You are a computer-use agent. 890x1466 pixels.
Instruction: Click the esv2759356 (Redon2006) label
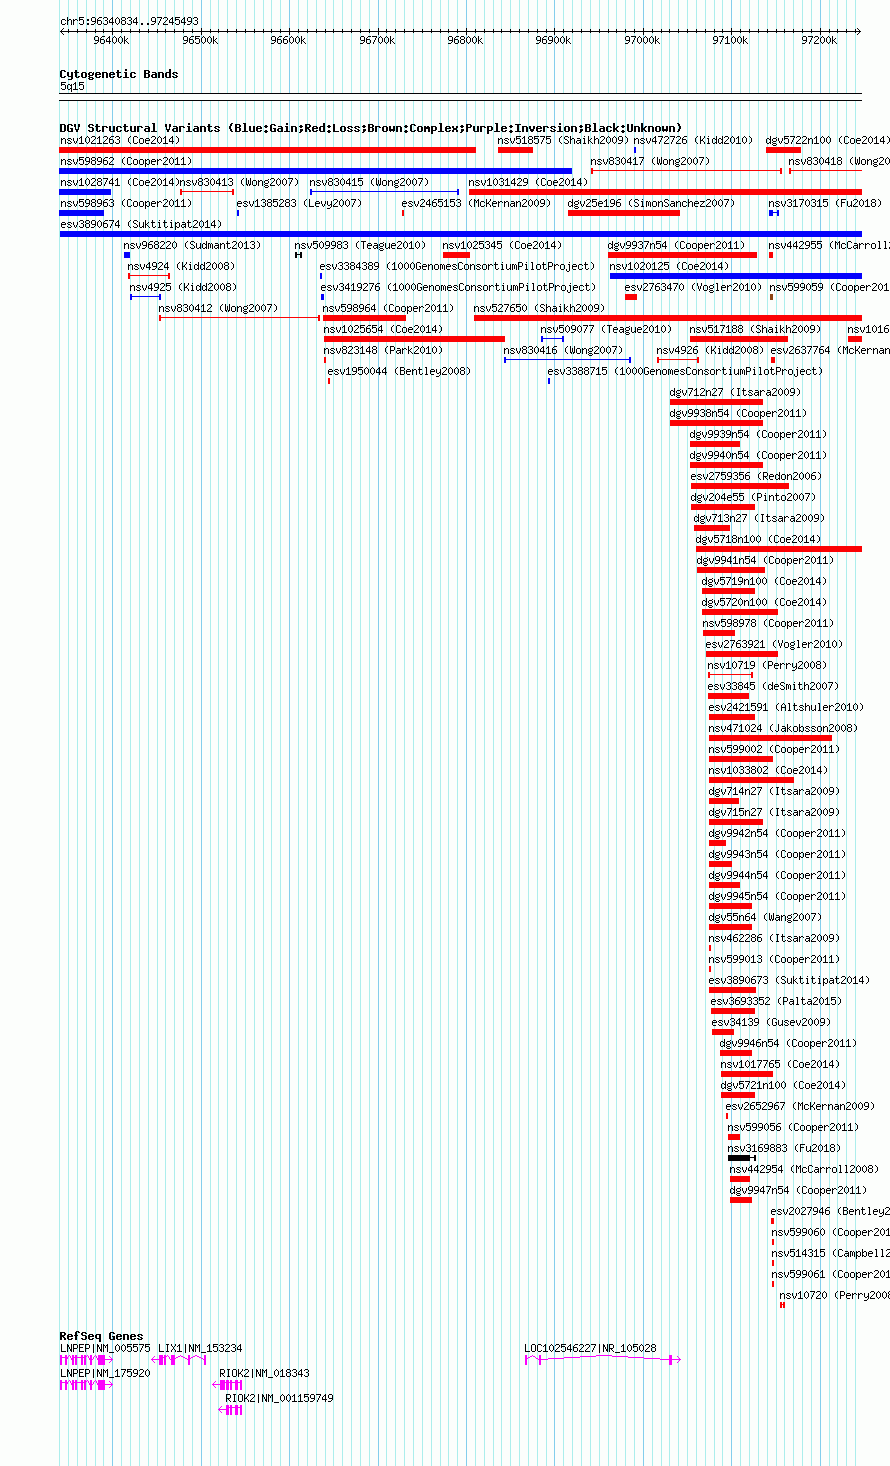(x=755, y=477)
